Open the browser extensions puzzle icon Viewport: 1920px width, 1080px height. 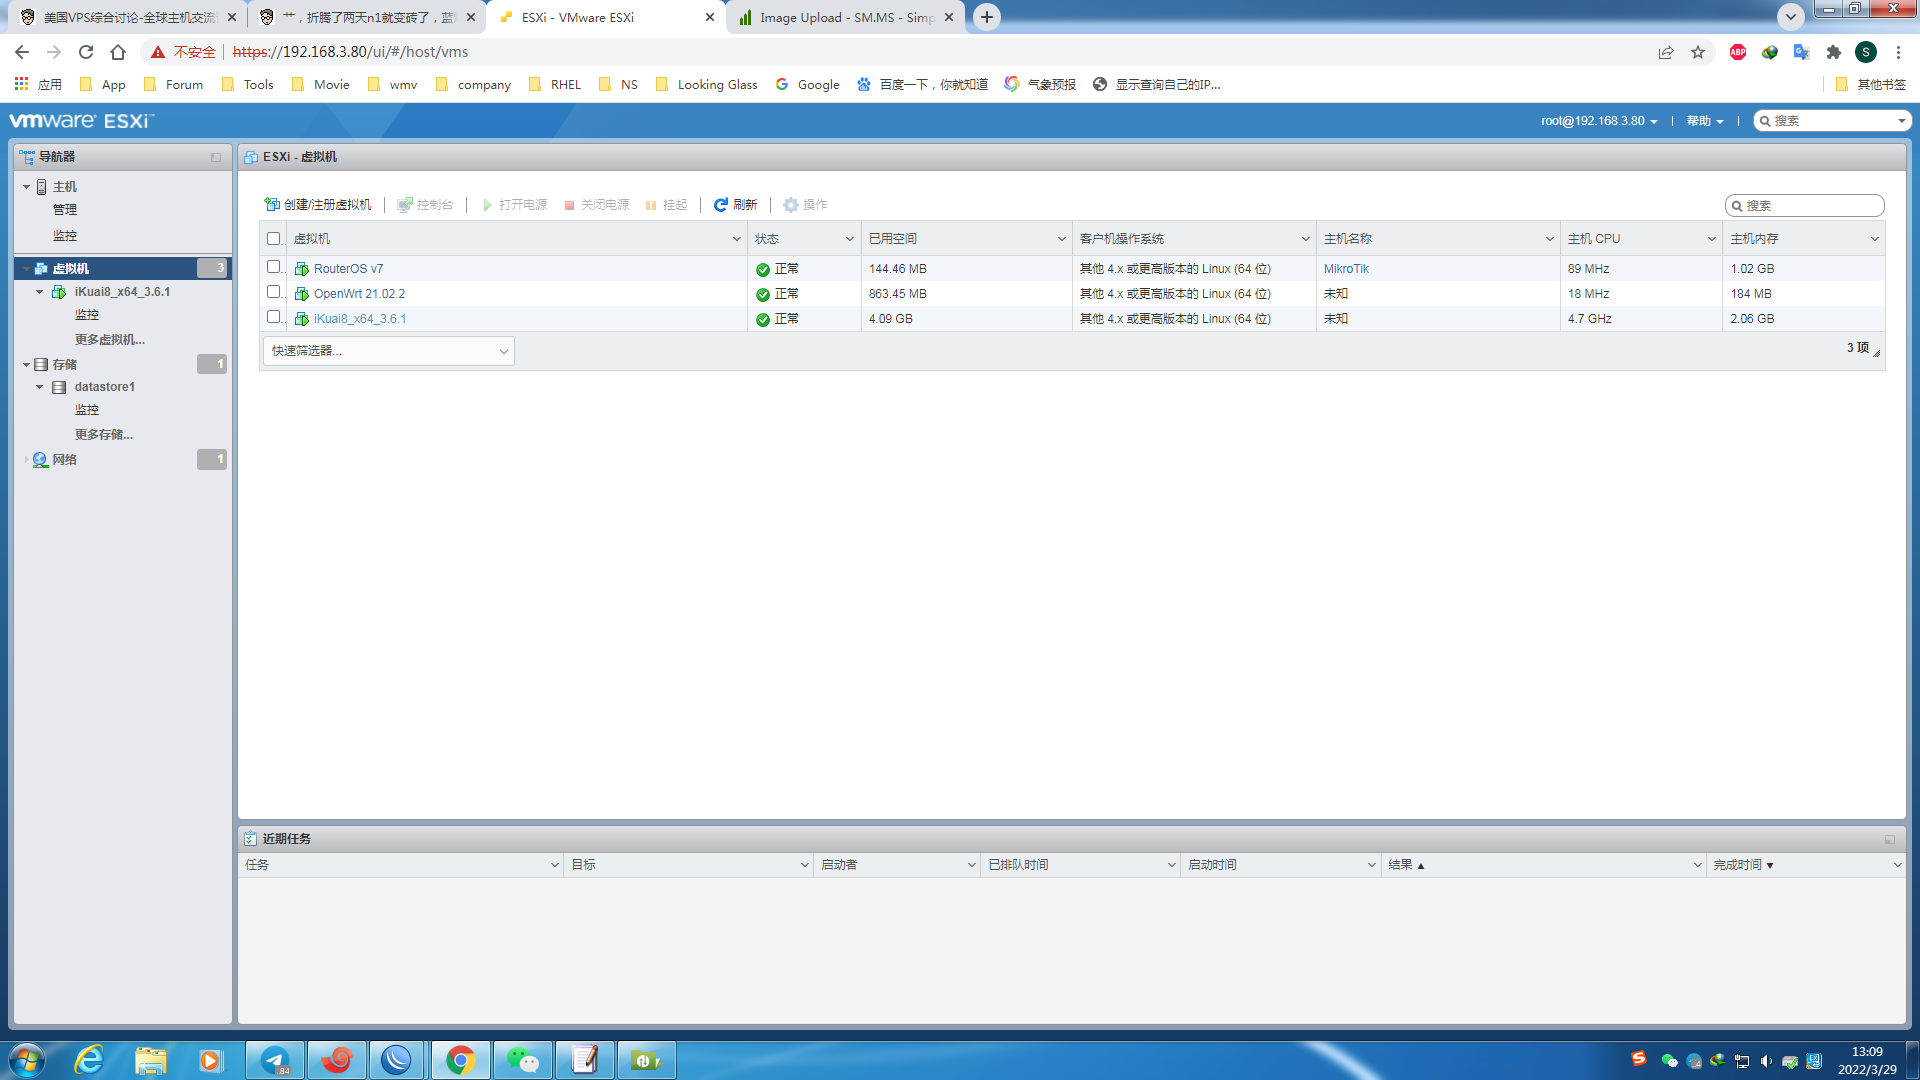pos(1834,52)
